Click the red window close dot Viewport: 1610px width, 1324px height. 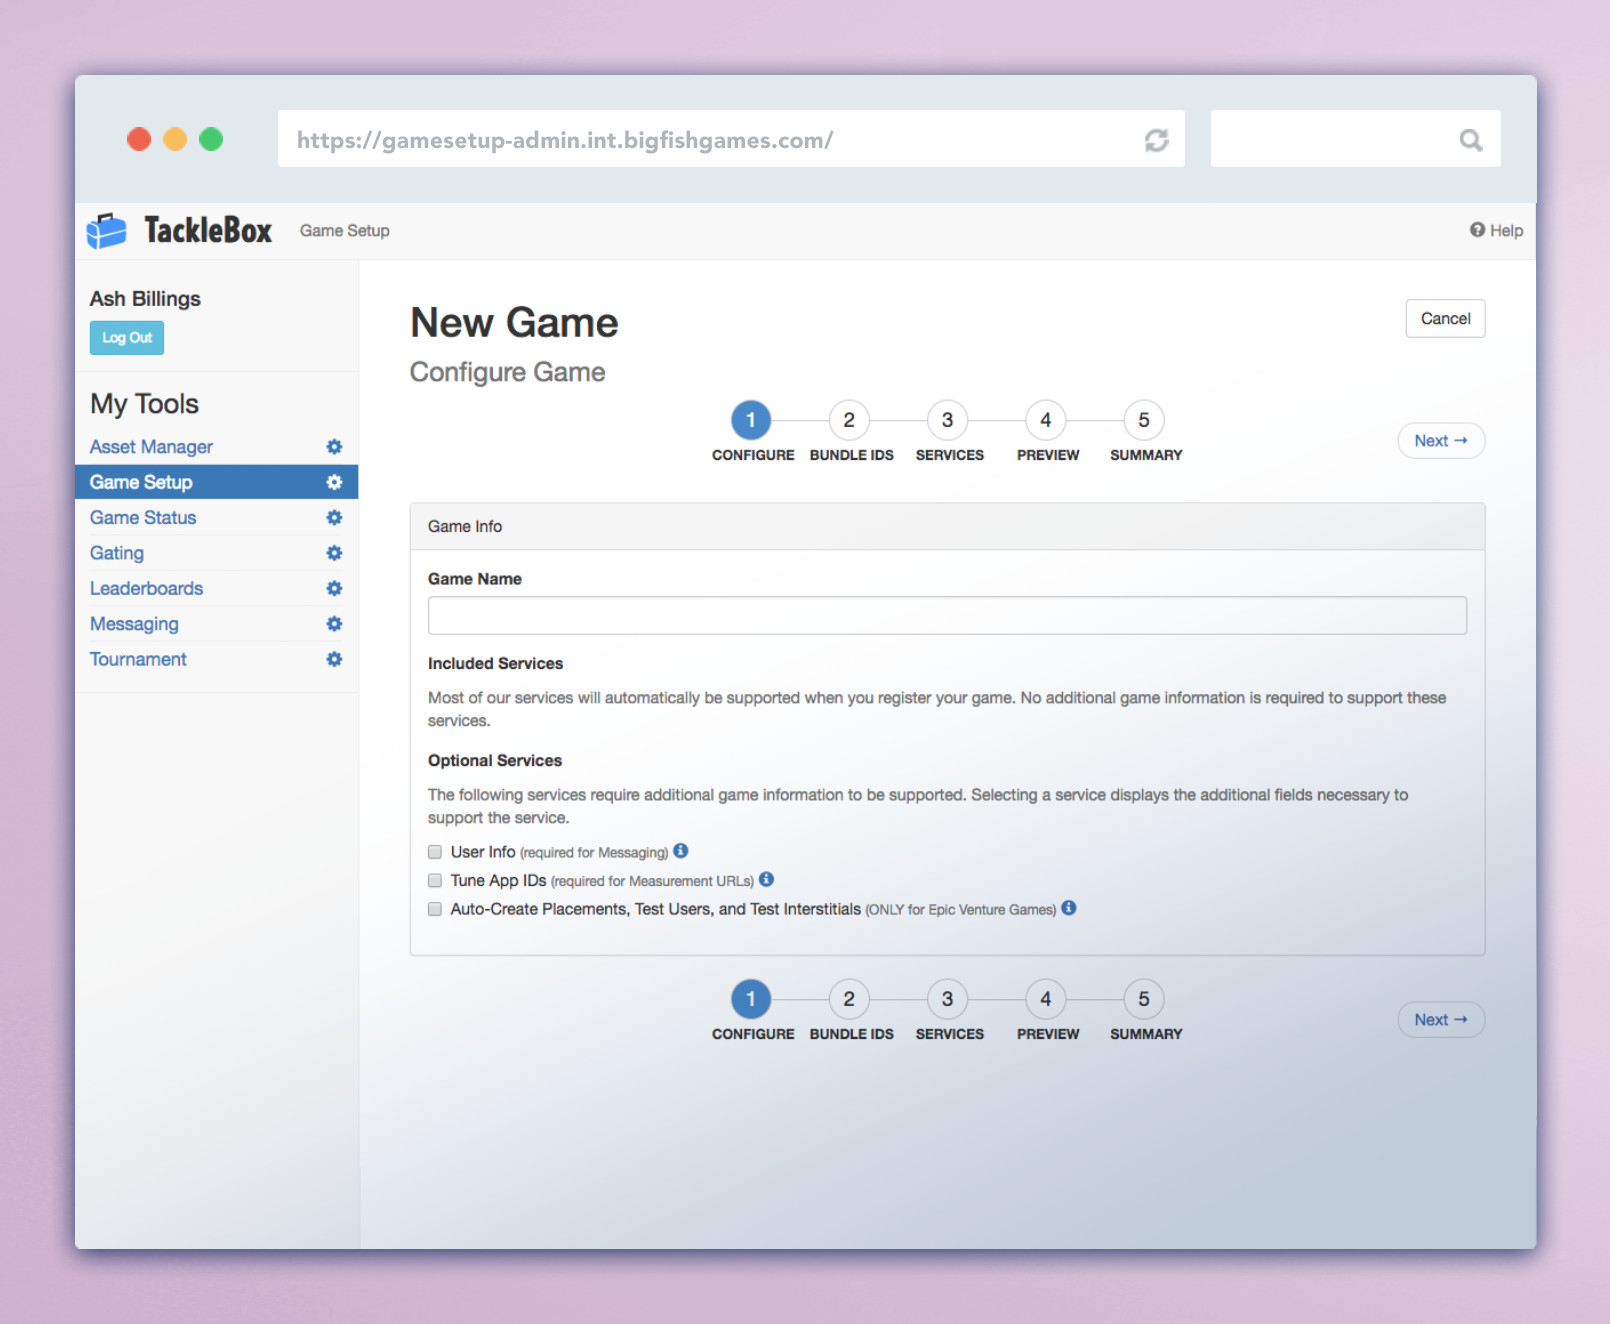[139, 139]
